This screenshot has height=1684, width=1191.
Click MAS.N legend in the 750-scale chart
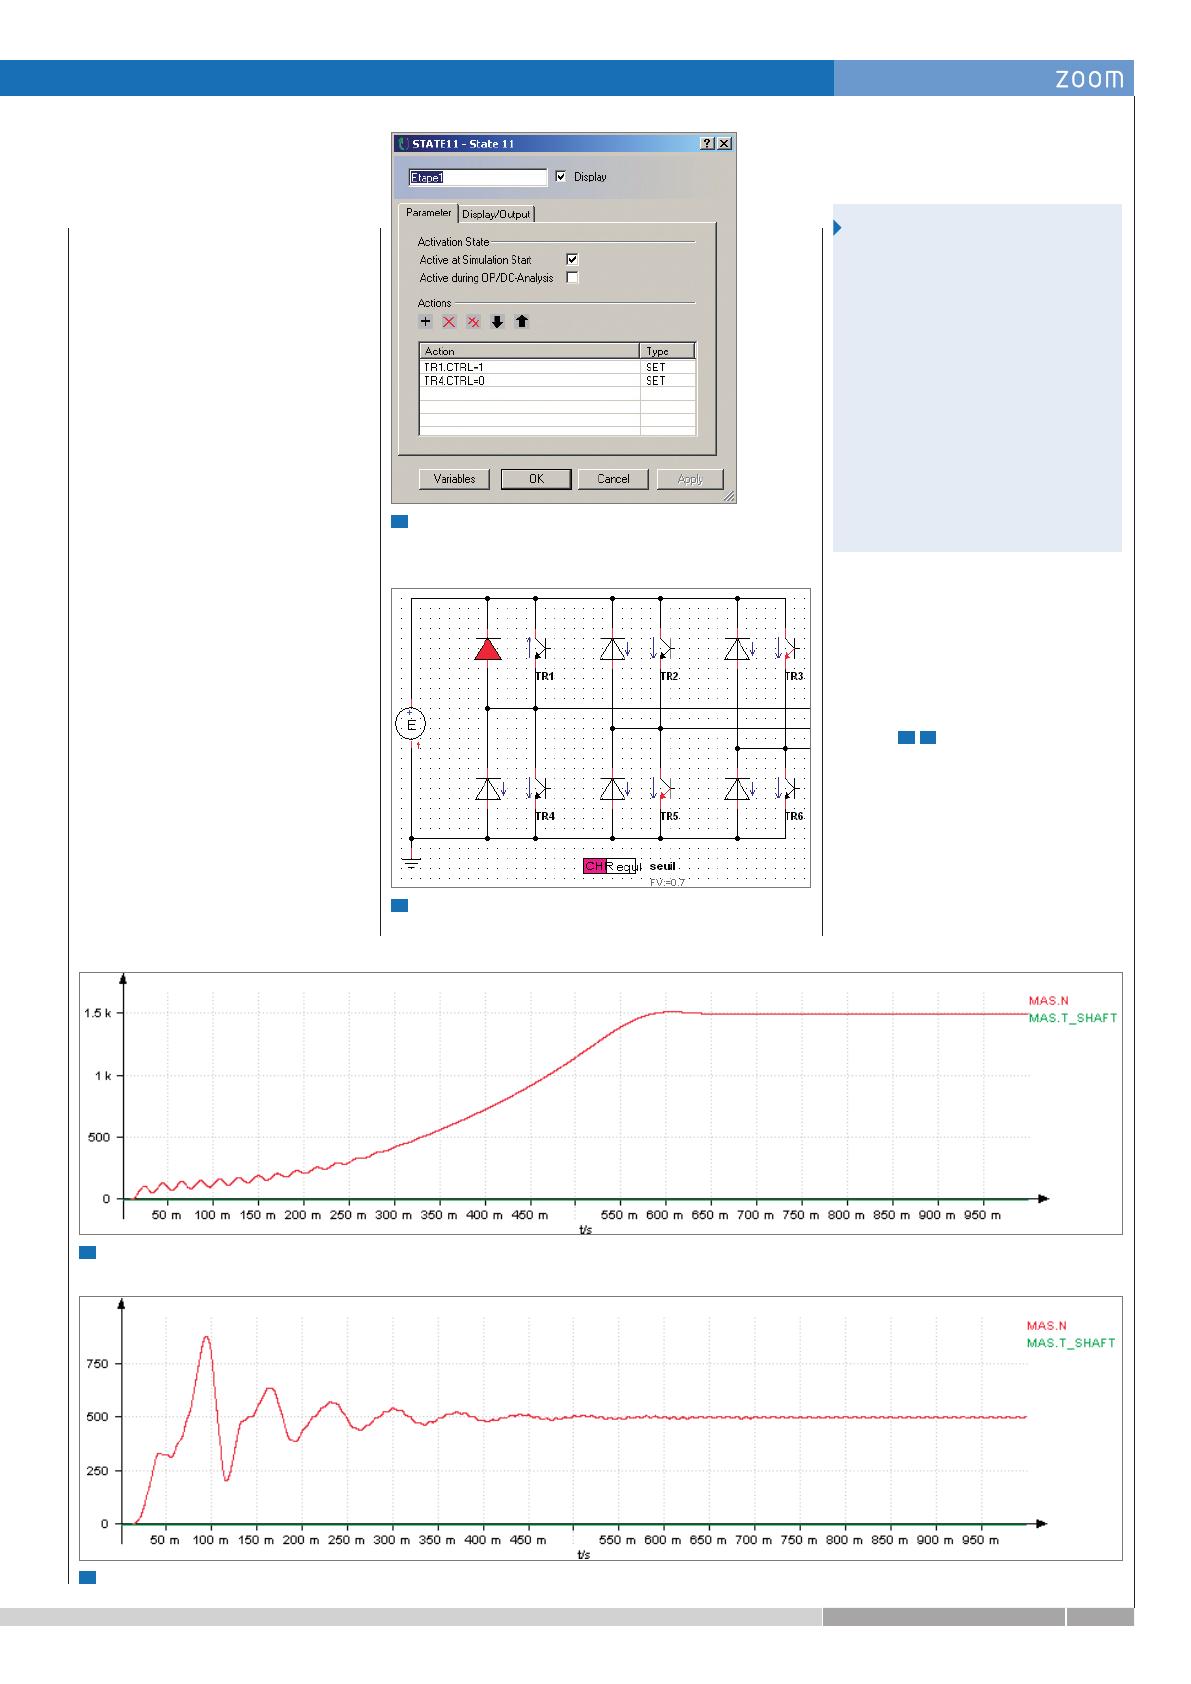1048,1325
